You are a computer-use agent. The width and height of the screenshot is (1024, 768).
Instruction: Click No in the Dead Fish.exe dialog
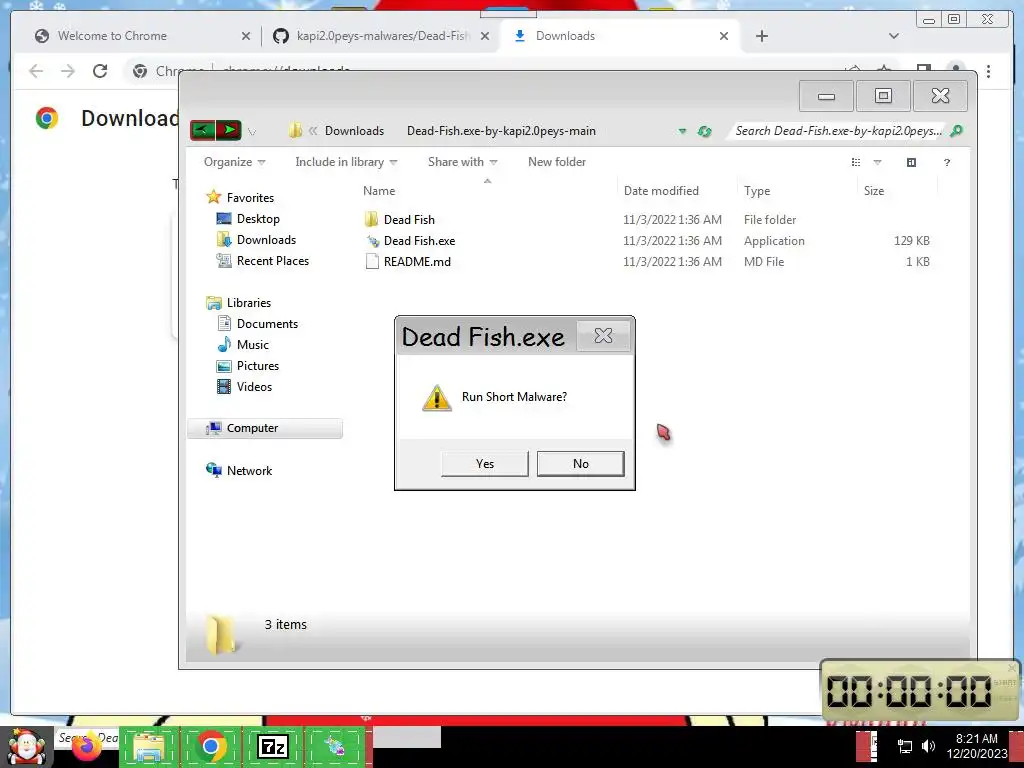581,463
